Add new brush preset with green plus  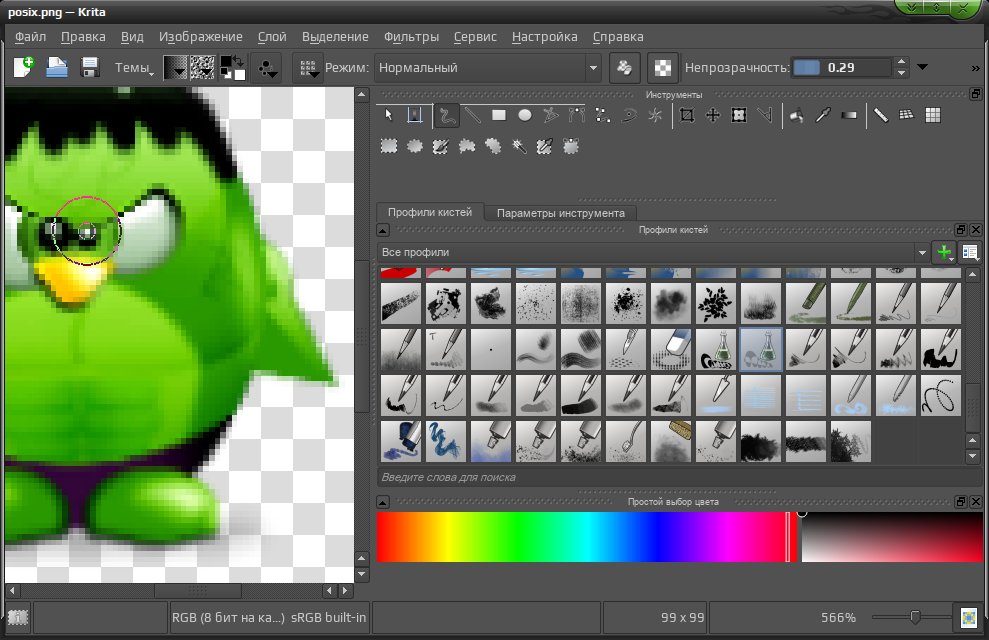point(944,252)
